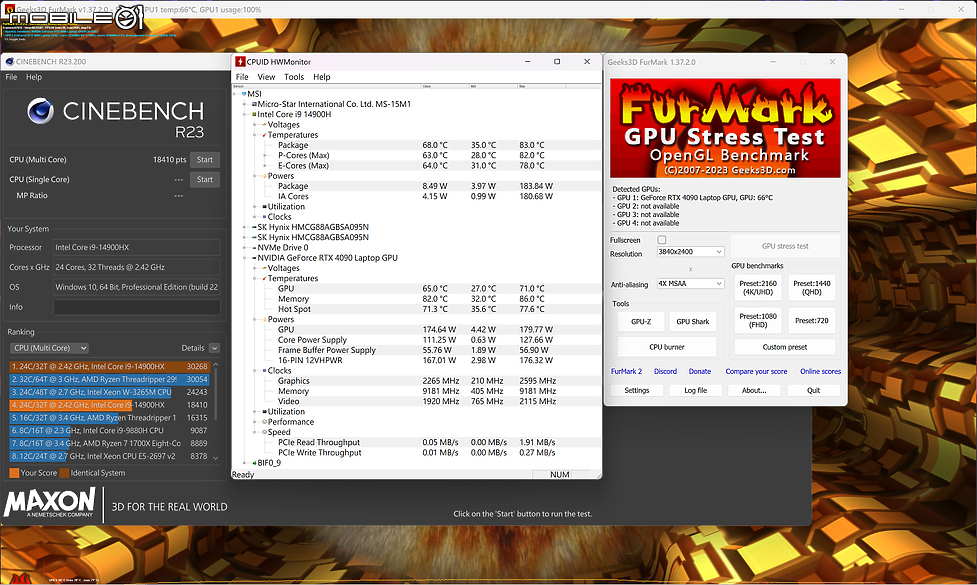Image resolution: width=977 pixels, height=585 pixels.
Task: Select ranking entry Intel Core i9-9880H CPU
Action: (110, 430)
